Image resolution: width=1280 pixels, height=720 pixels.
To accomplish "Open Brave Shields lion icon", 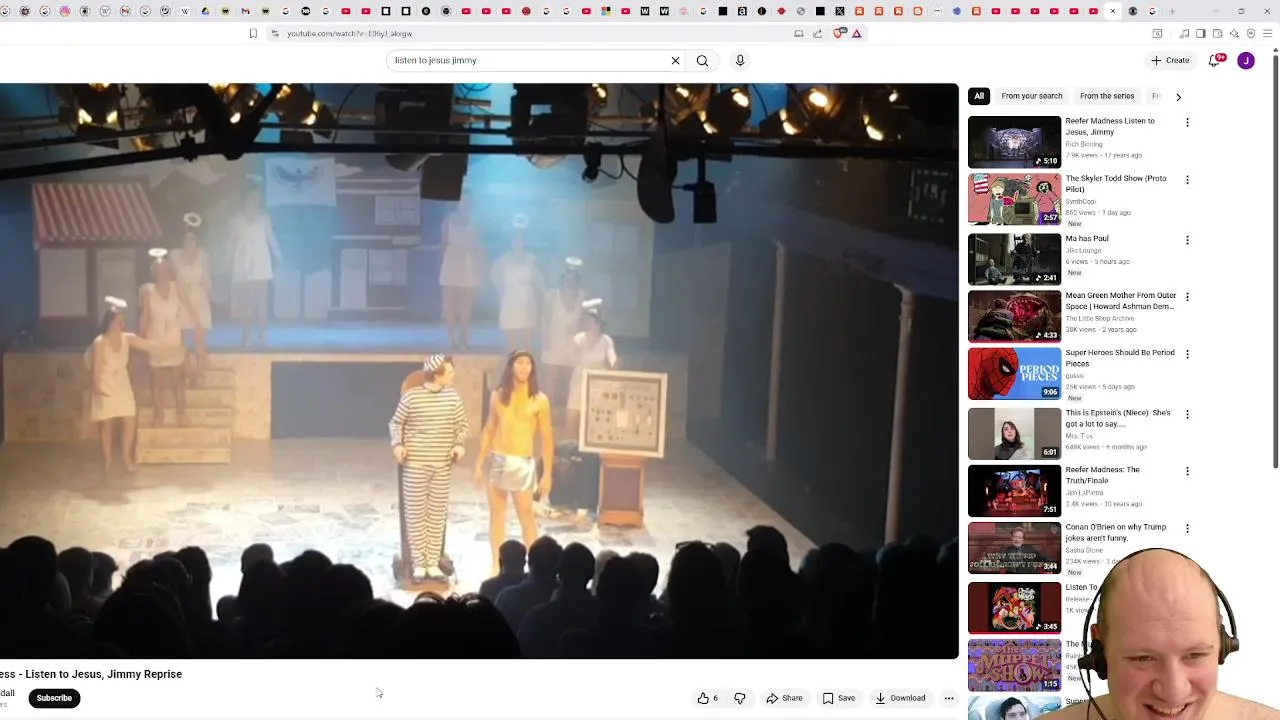I will tap(840, 33).
